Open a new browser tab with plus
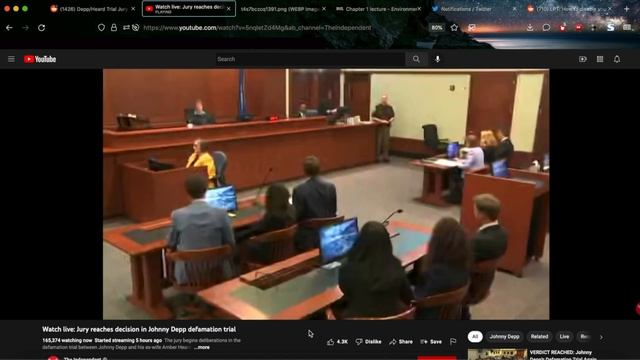The image size is (640, 360). (x=627, y=9)
